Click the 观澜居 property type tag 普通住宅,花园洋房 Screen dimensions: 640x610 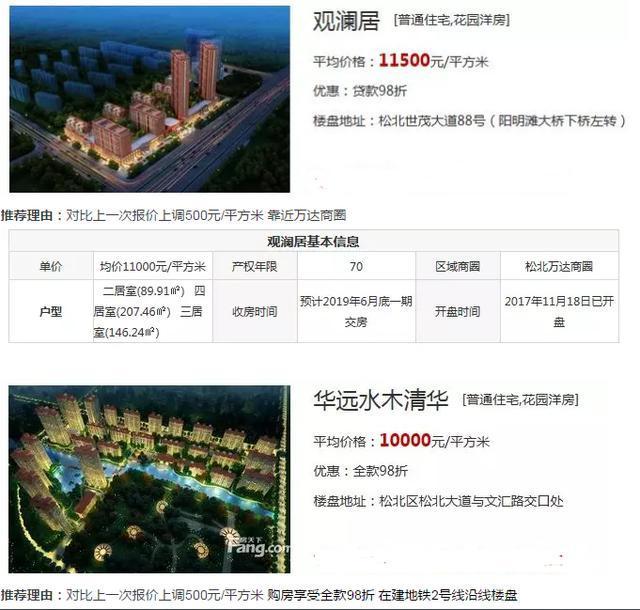[x=451, y=20]
